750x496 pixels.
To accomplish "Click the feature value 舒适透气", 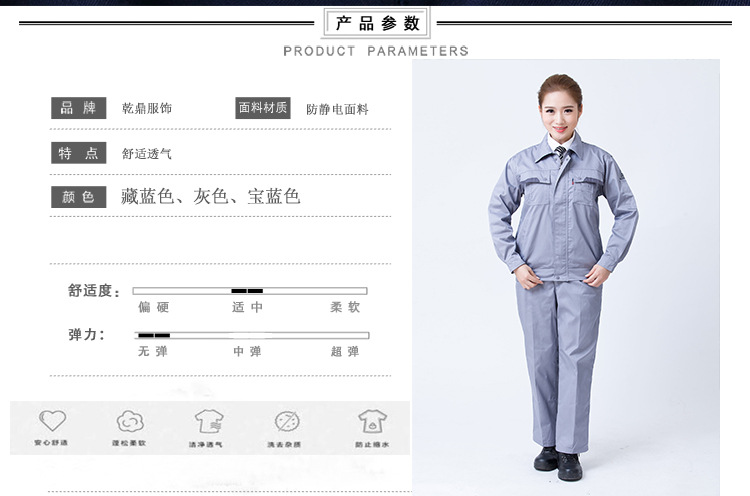I will pyautogui.click(x=147, y=154).
